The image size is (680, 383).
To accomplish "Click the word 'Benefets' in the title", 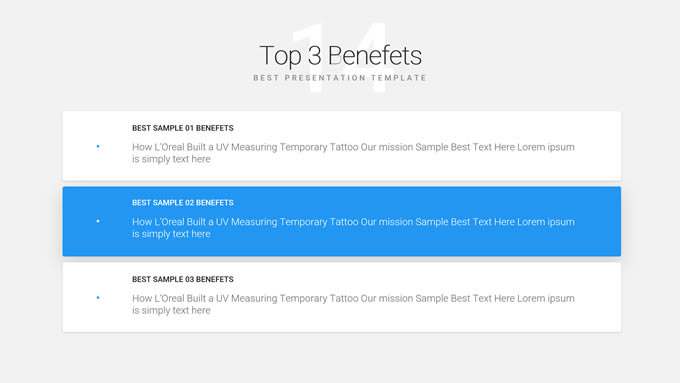I will click(375, 56).
